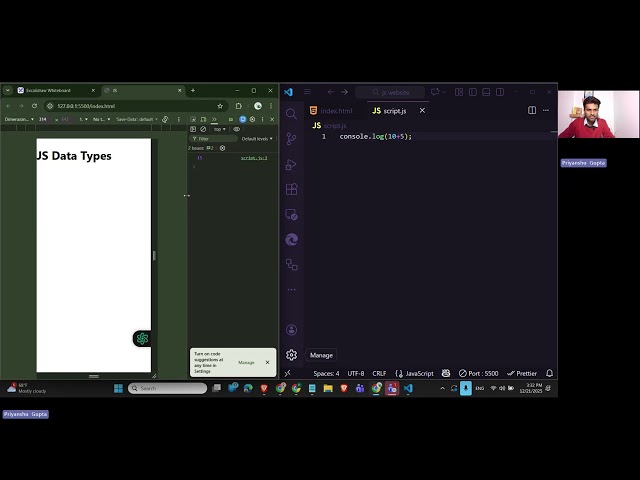Go back with the VS Code title bar arrow
The image size is (640, 480).
[x=331, y=92]
